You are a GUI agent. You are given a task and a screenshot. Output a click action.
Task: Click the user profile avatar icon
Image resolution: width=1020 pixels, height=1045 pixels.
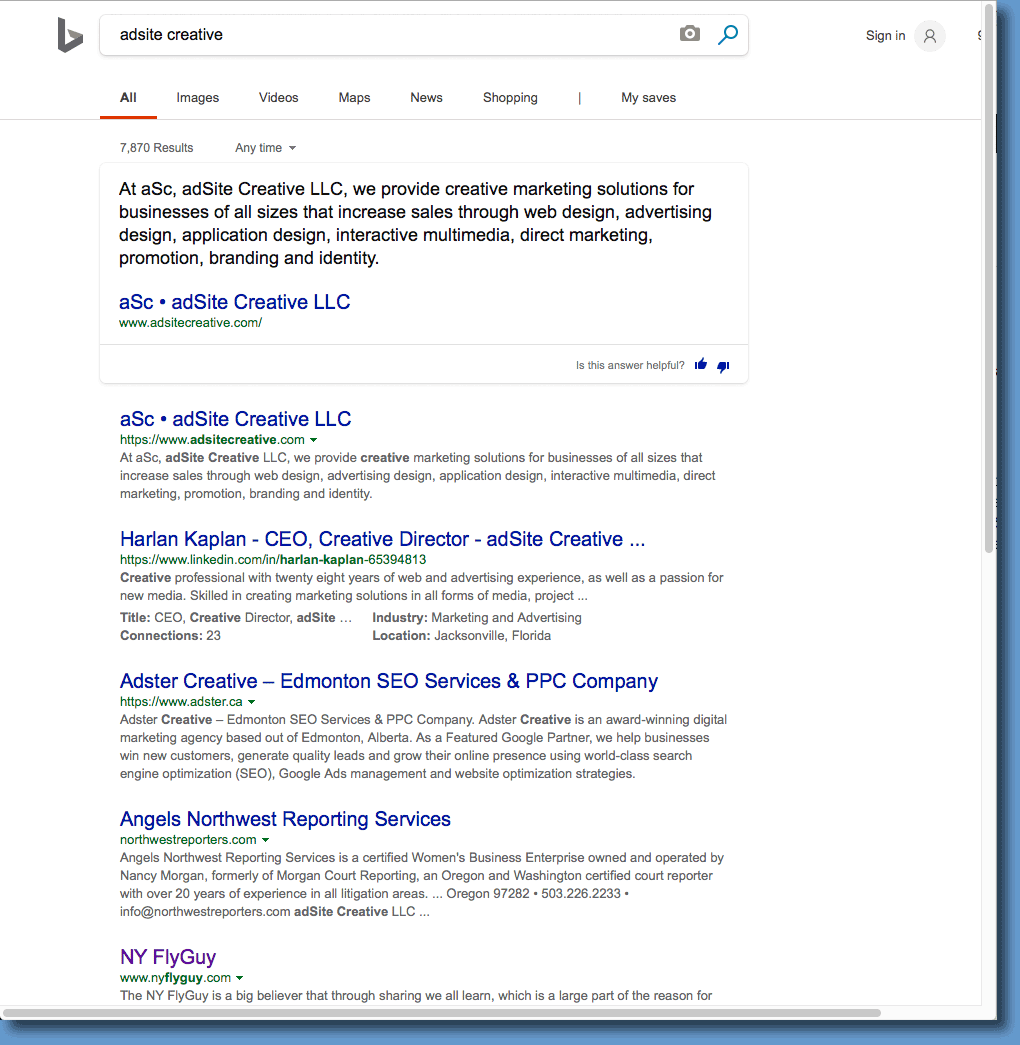(929, 36)
